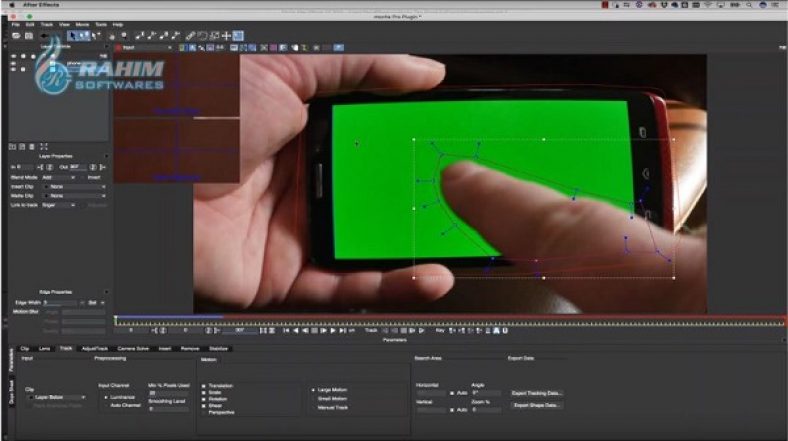Select the arrow Select tool
This screenshot has height=441, width=788.
[73, 36]
